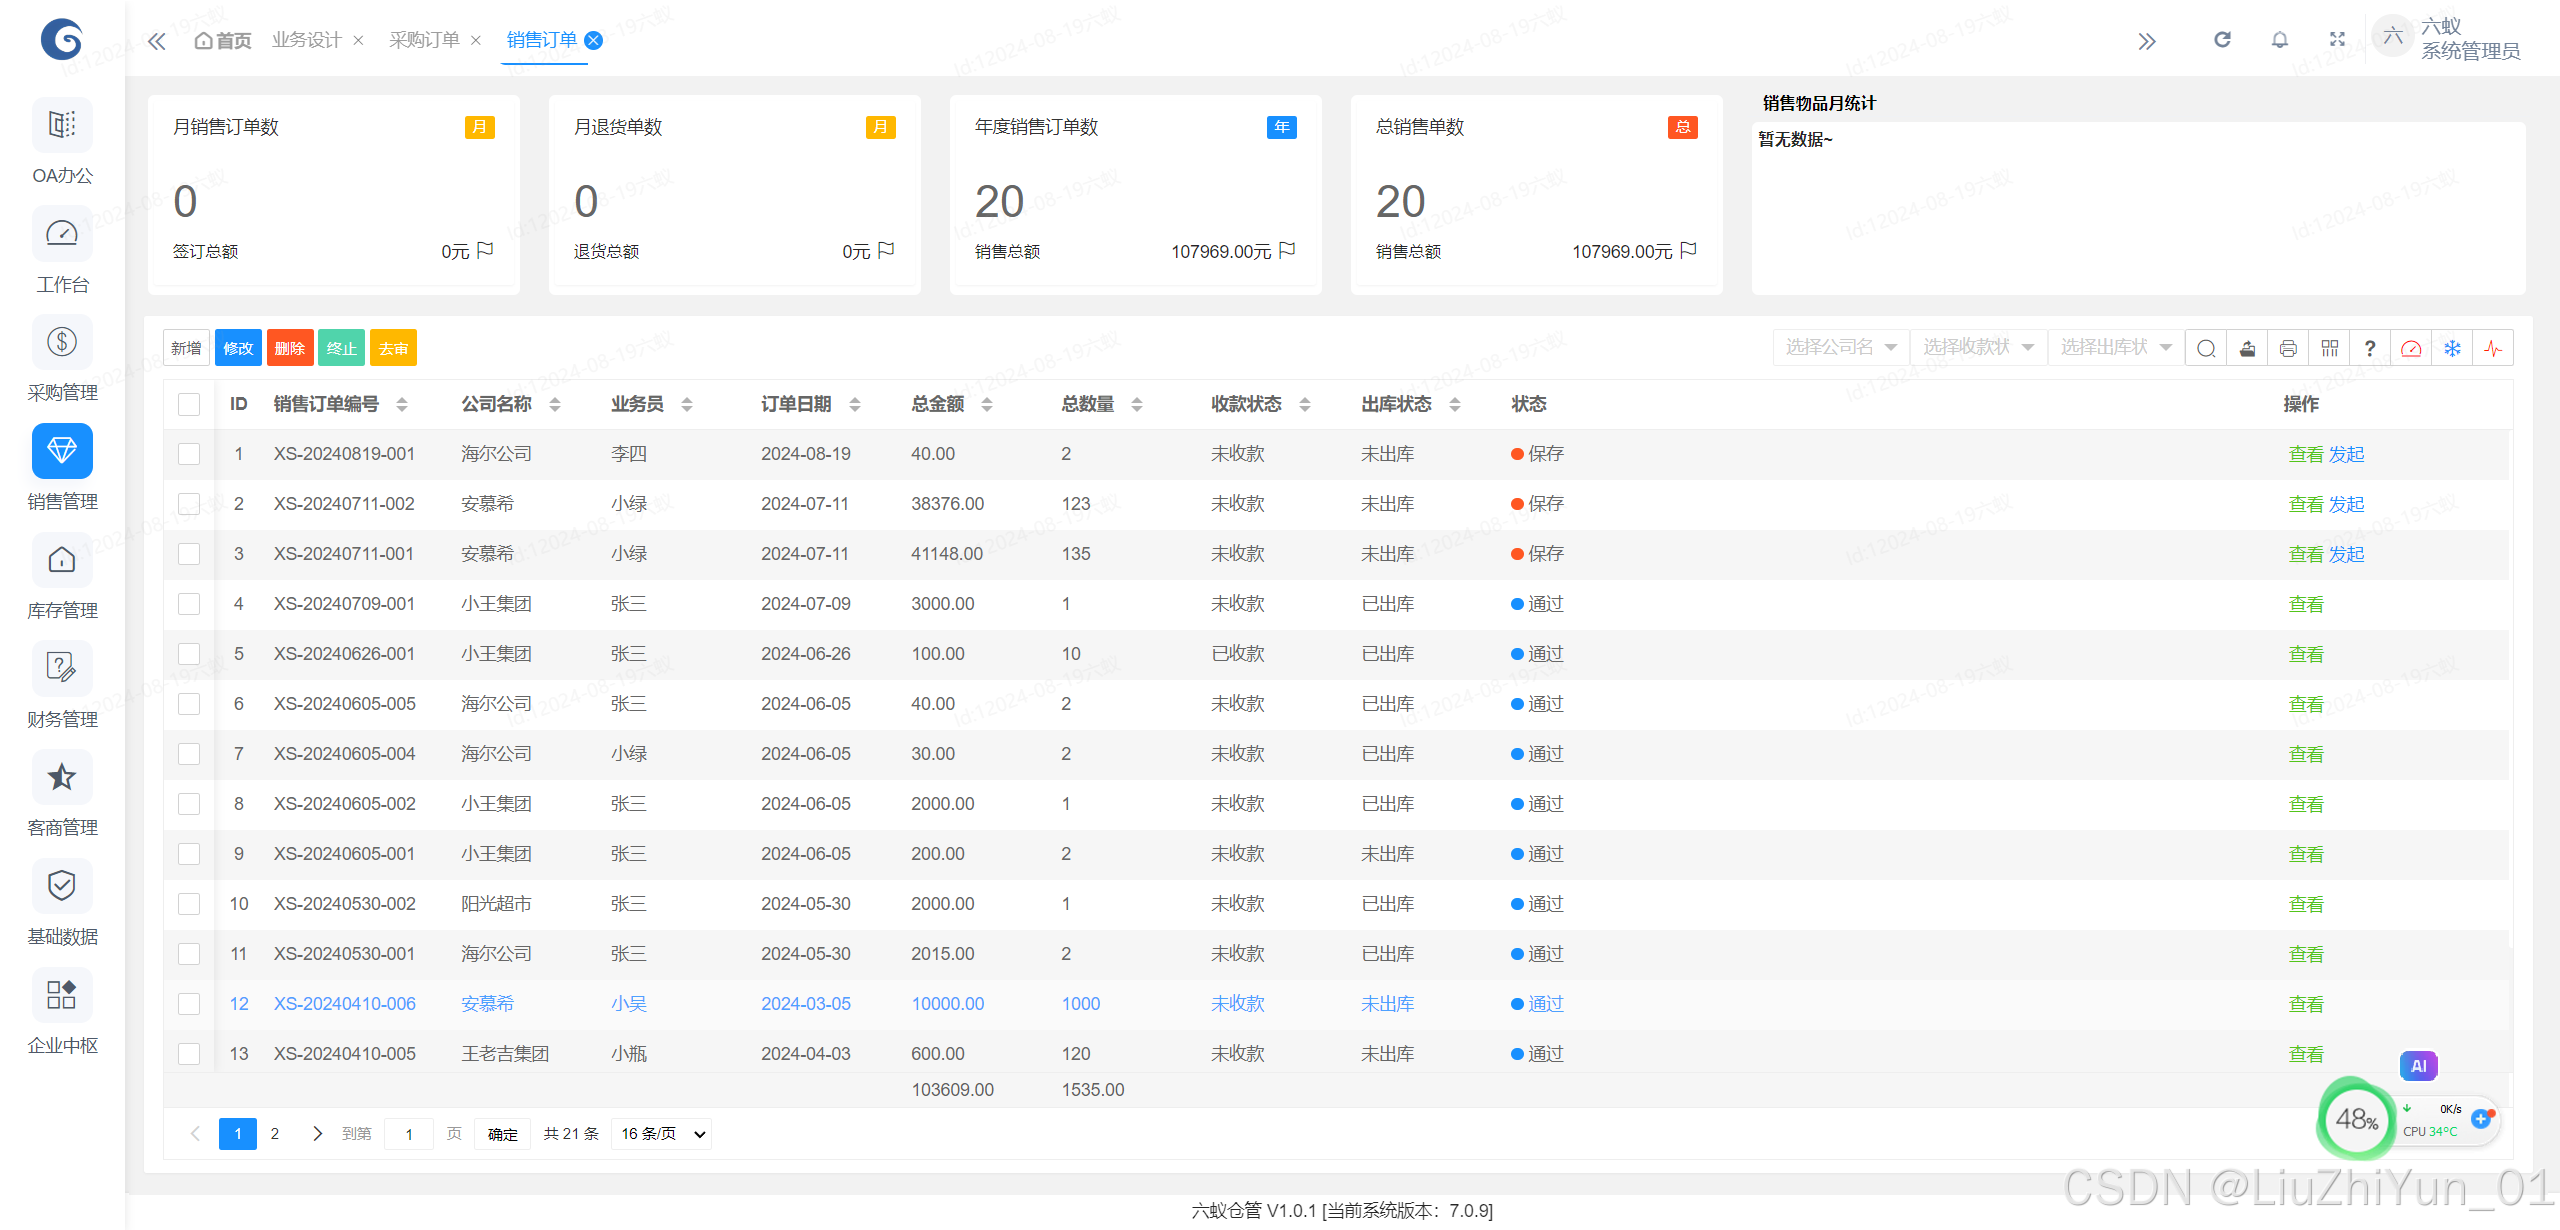2560x1230 pixels.
Task: Open the column filter grid icon
Action: coord(2329,348)
